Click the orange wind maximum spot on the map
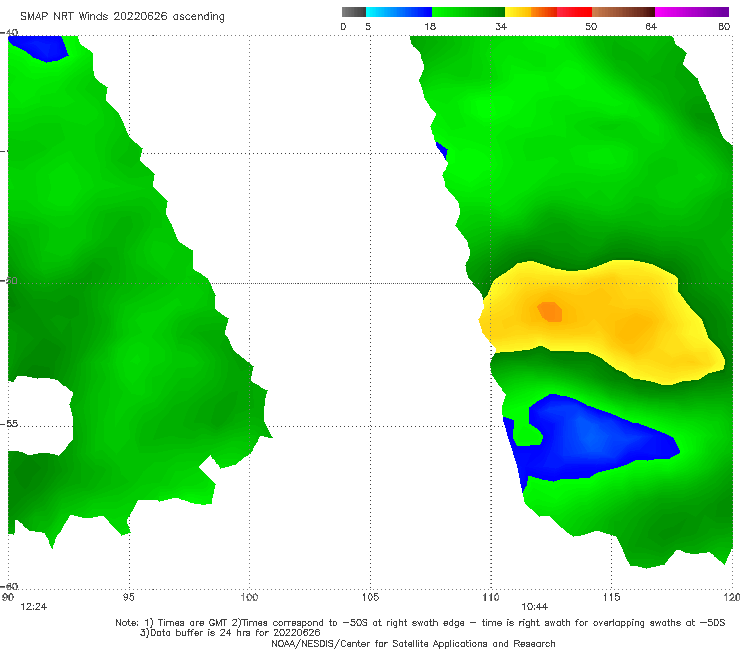The width and height of the screenshot is (740, 650). 550,312
